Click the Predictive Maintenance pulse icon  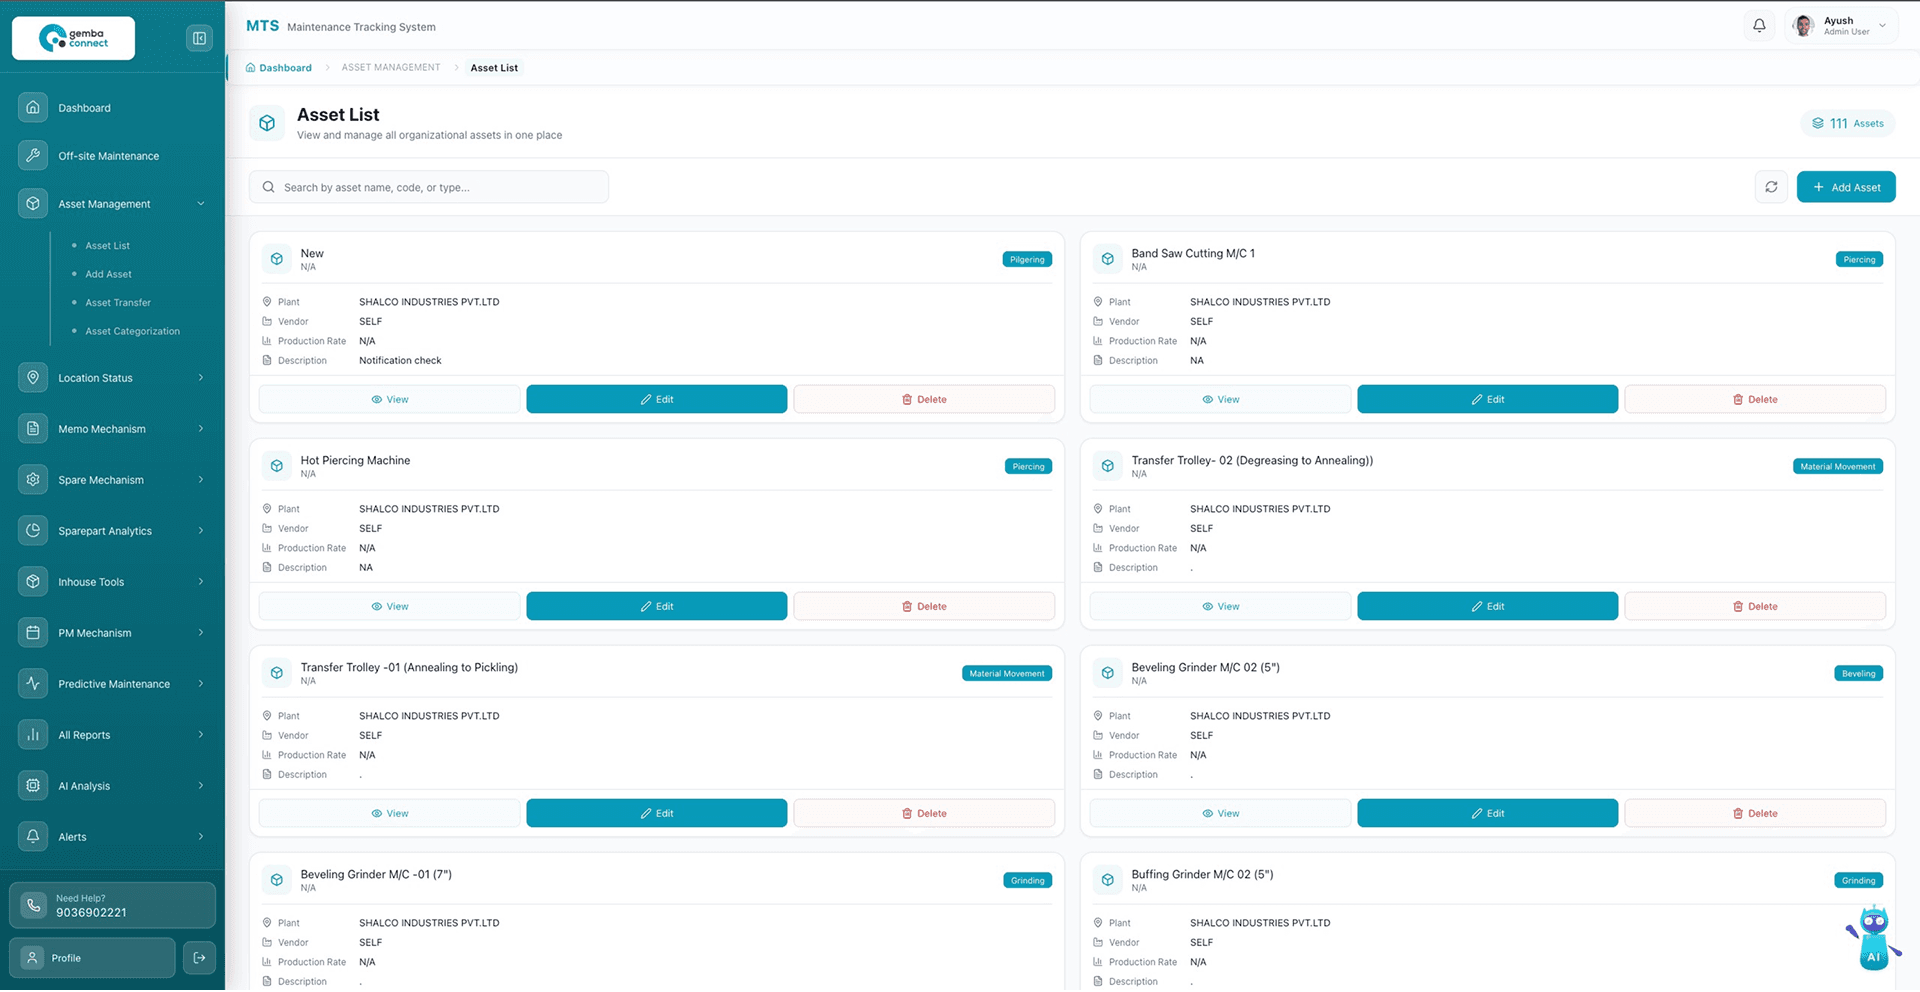pos(33,683)
